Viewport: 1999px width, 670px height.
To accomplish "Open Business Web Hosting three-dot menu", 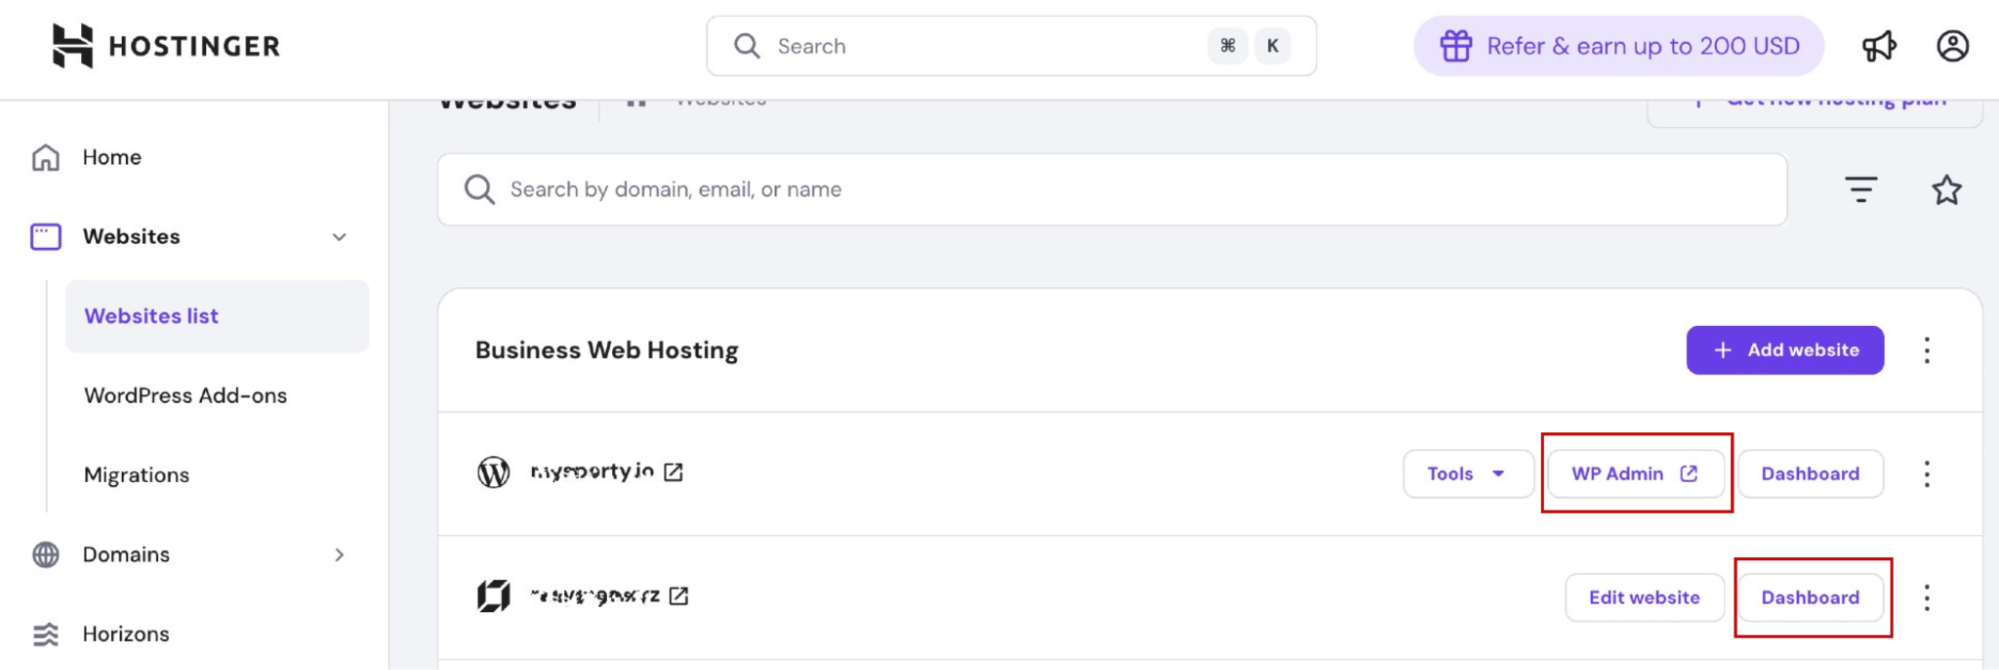I will 1927,350.
